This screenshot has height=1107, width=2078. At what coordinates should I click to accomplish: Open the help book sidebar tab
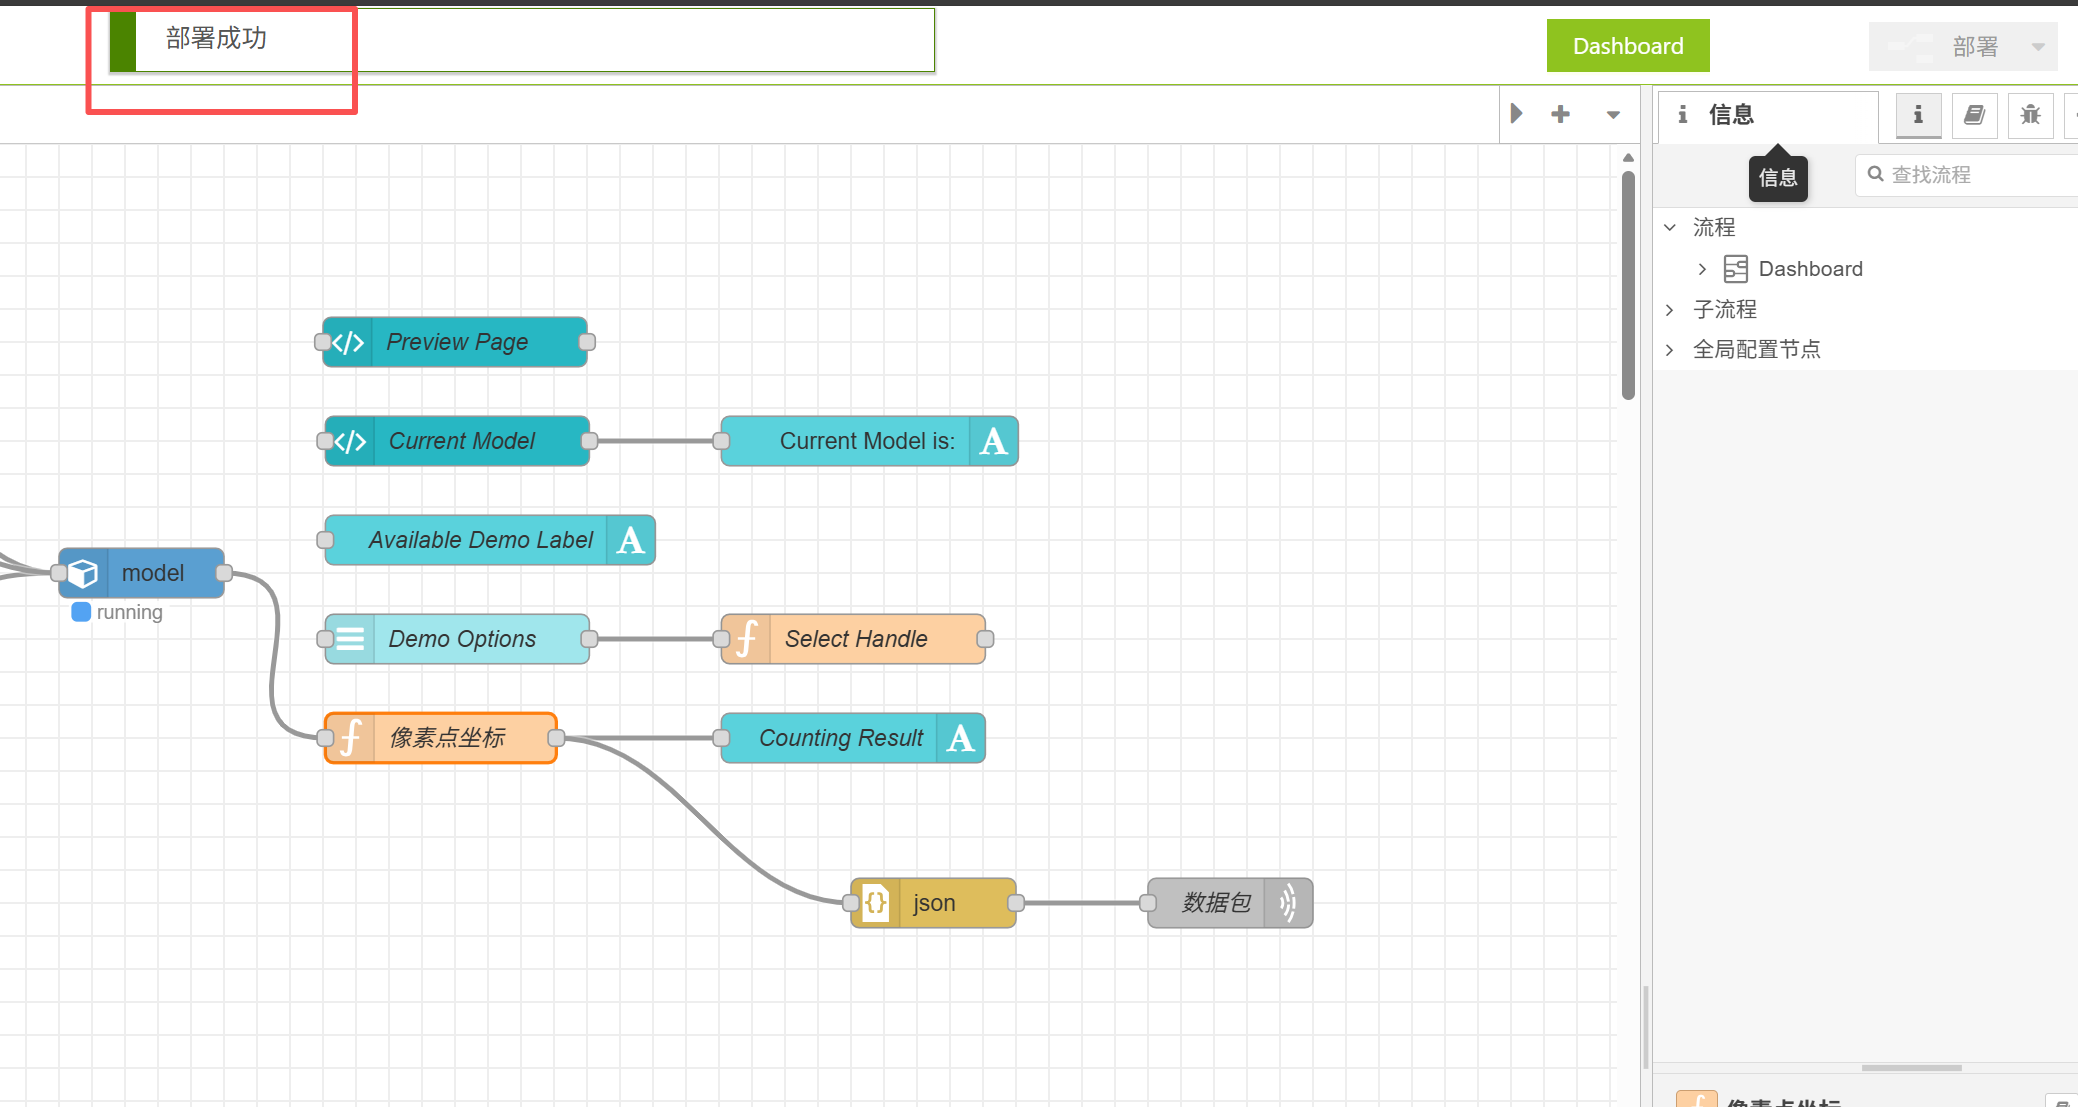point(1974,115)
